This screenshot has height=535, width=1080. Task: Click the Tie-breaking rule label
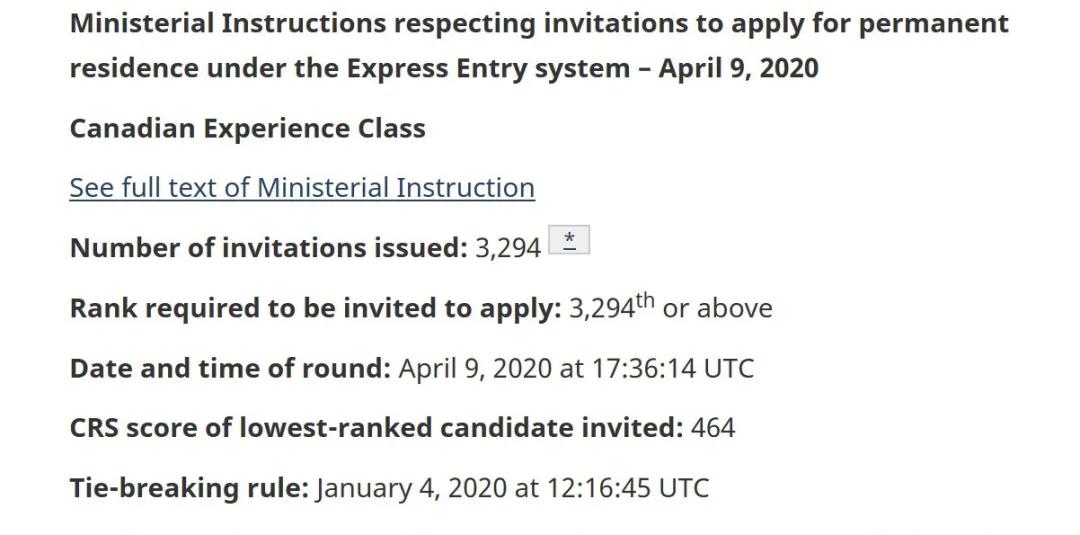[x=189, y=487]
